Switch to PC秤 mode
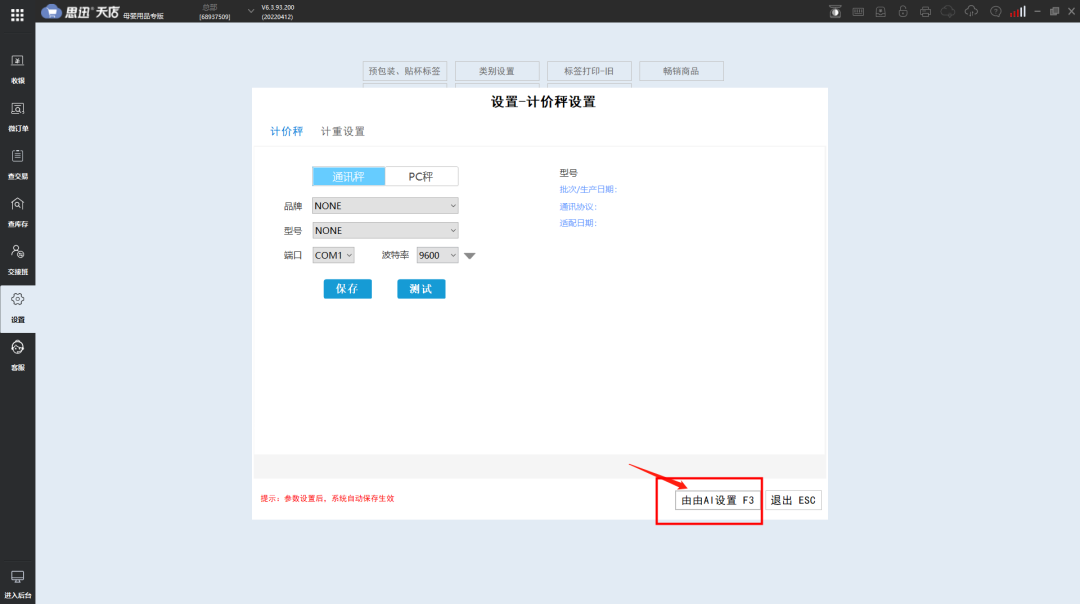1080x604 pixels. pyautogui.click(x=423, y=175)
